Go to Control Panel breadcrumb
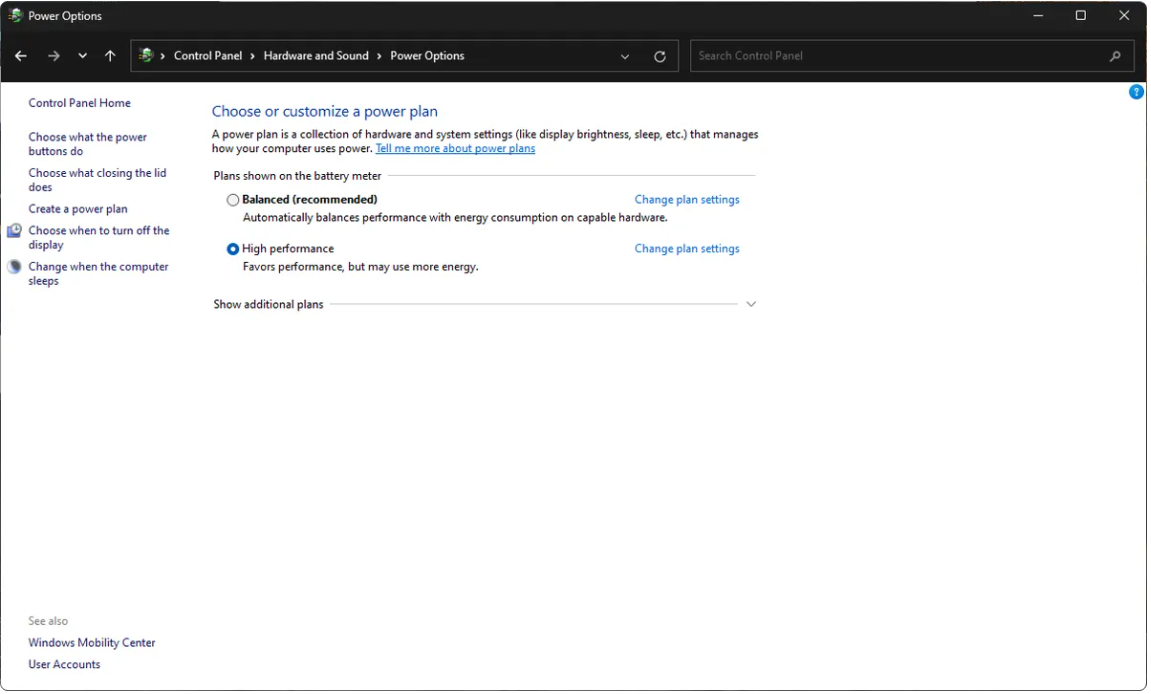This screenshot has width=1151, height=694. click(x=208, y=56)
